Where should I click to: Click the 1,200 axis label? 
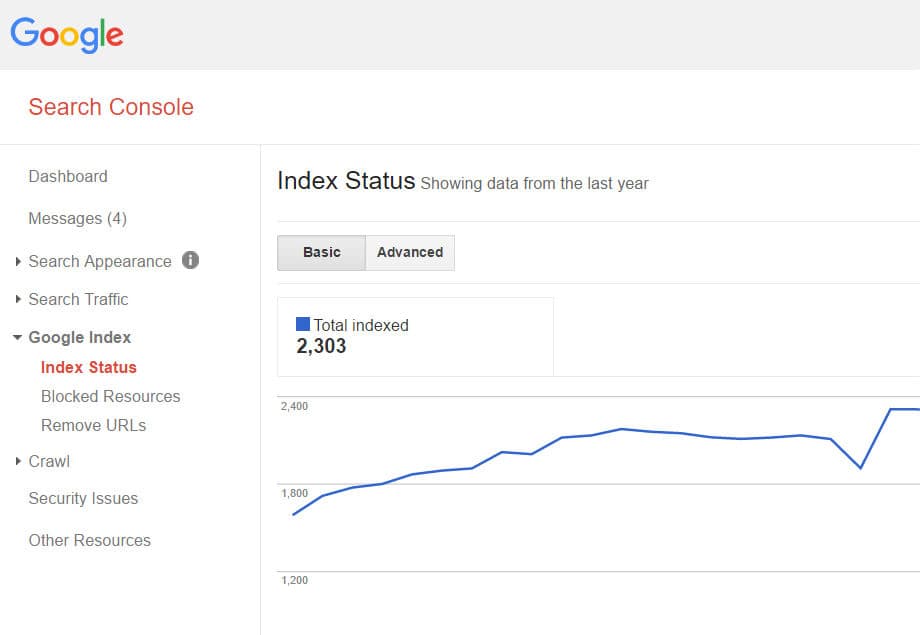pyautogui.click(x=295, y=580)
